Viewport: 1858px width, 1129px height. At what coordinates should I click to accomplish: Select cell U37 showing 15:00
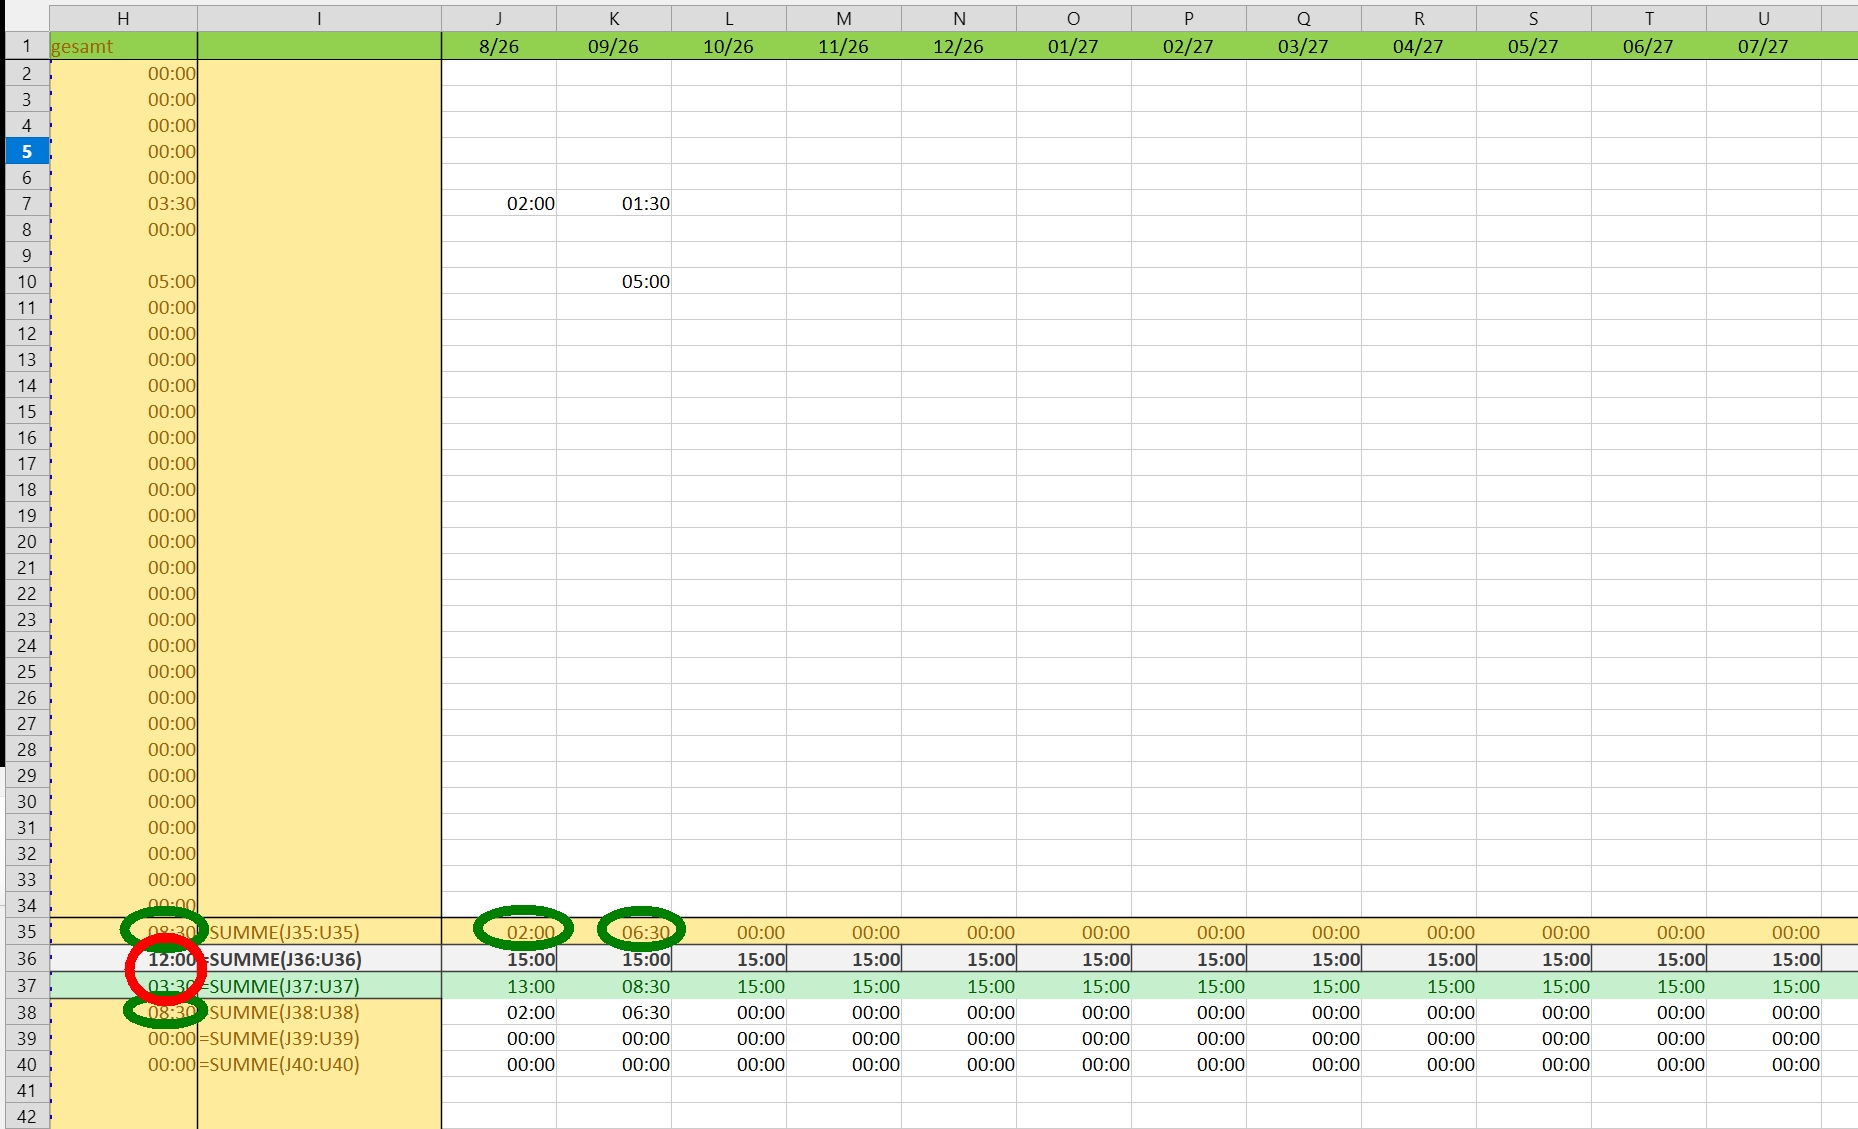pos(1764,986)
